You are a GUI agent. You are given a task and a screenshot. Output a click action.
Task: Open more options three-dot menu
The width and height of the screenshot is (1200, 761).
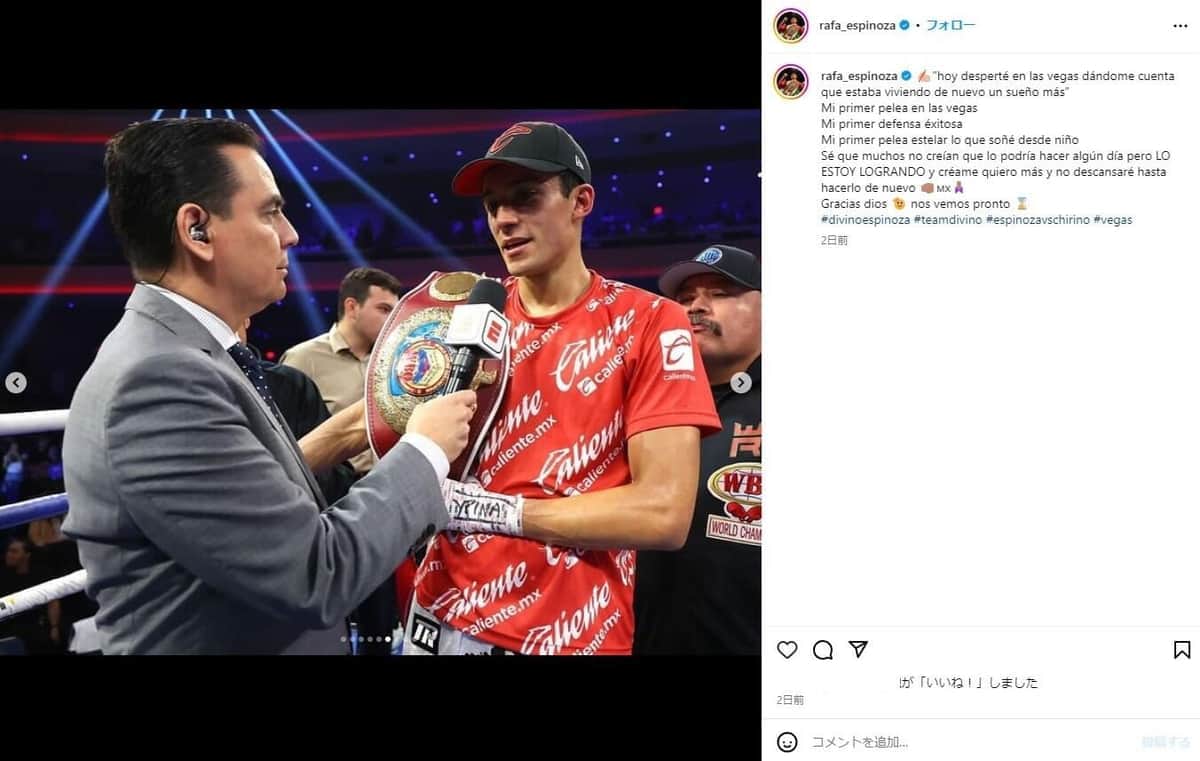point(1180,25)
